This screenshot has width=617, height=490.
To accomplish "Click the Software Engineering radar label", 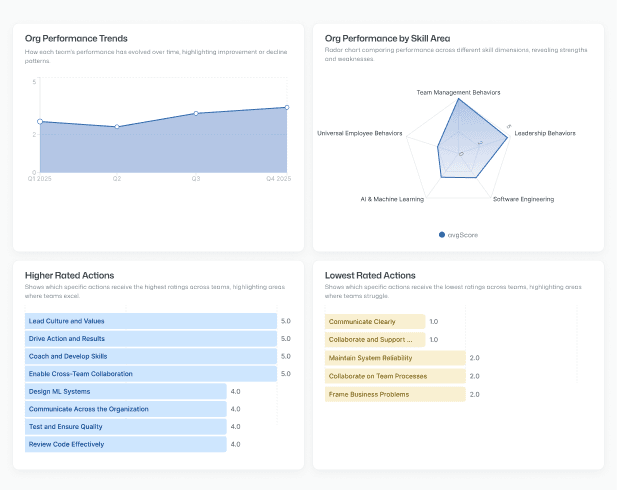I will click(523, 199).
